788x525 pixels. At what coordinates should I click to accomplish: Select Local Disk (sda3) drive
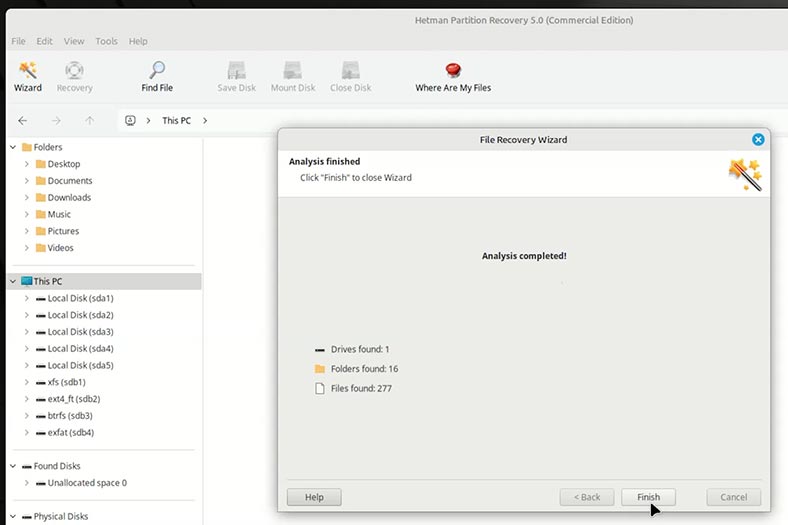(75, 332)
